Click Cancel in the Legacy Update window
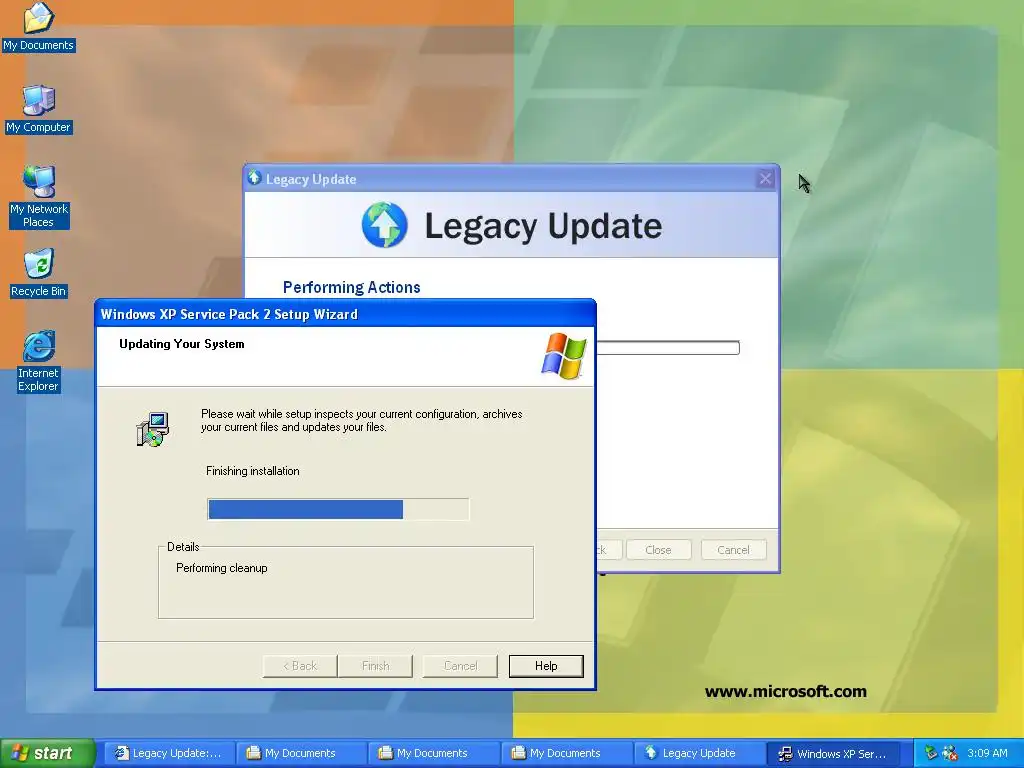Image resolution: width=1024 pixels, height=768 pixels. tap(733, 550)
